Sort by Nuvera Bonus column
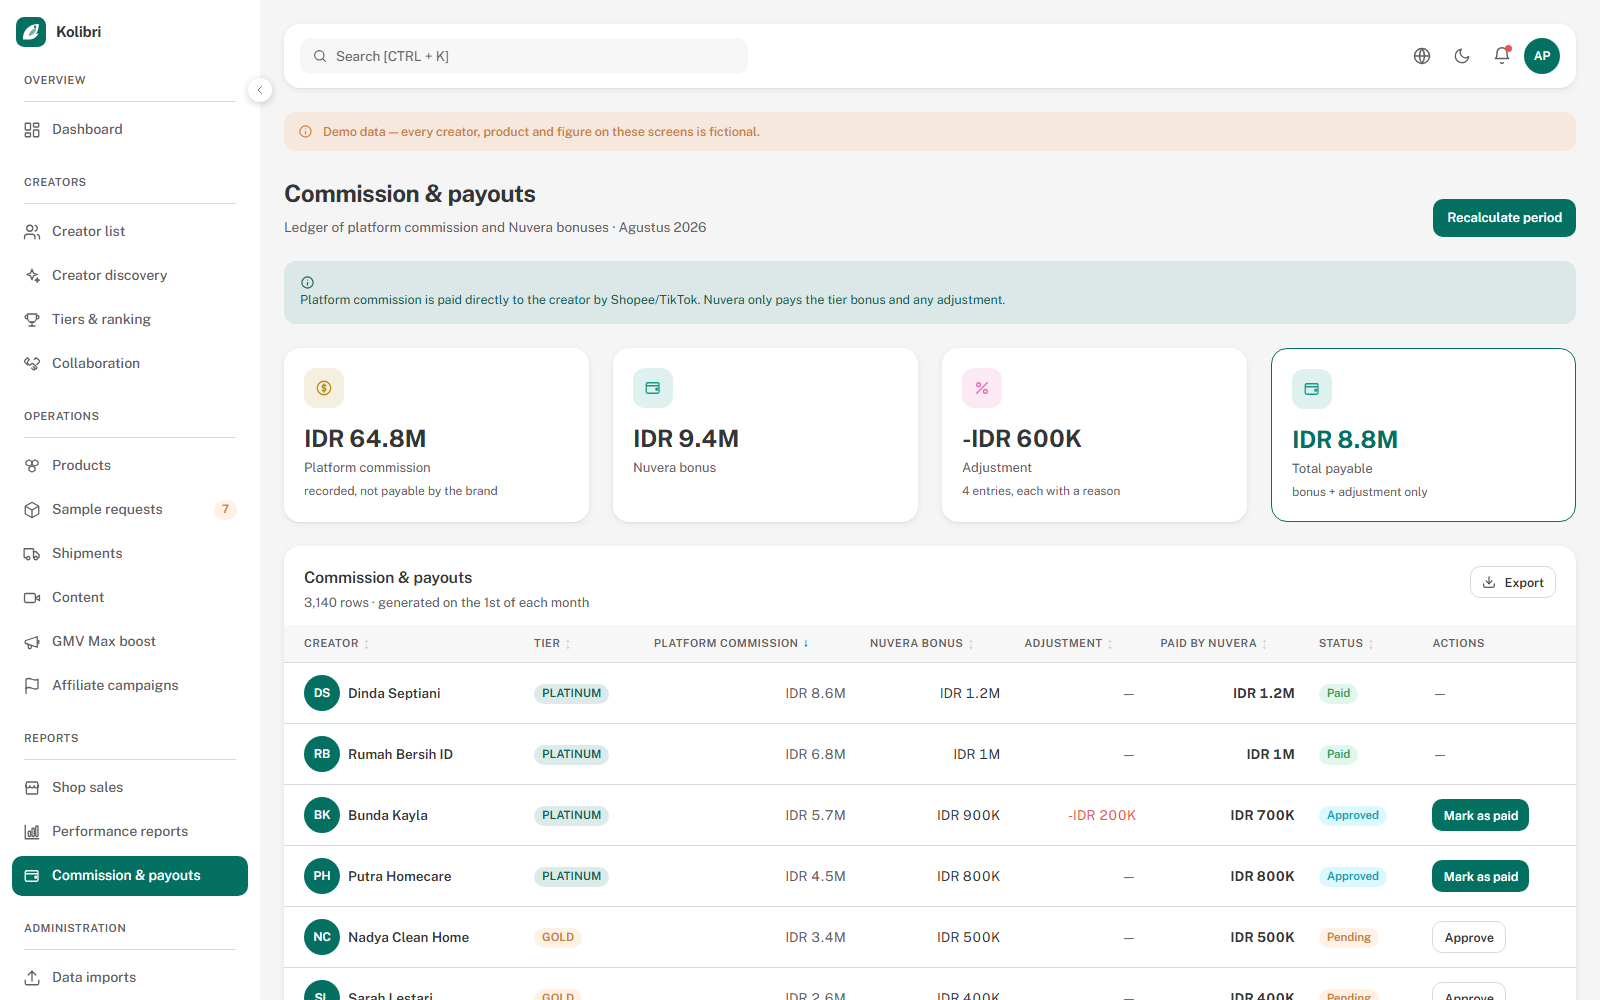1600x1000 pixels. pos(922,644)
